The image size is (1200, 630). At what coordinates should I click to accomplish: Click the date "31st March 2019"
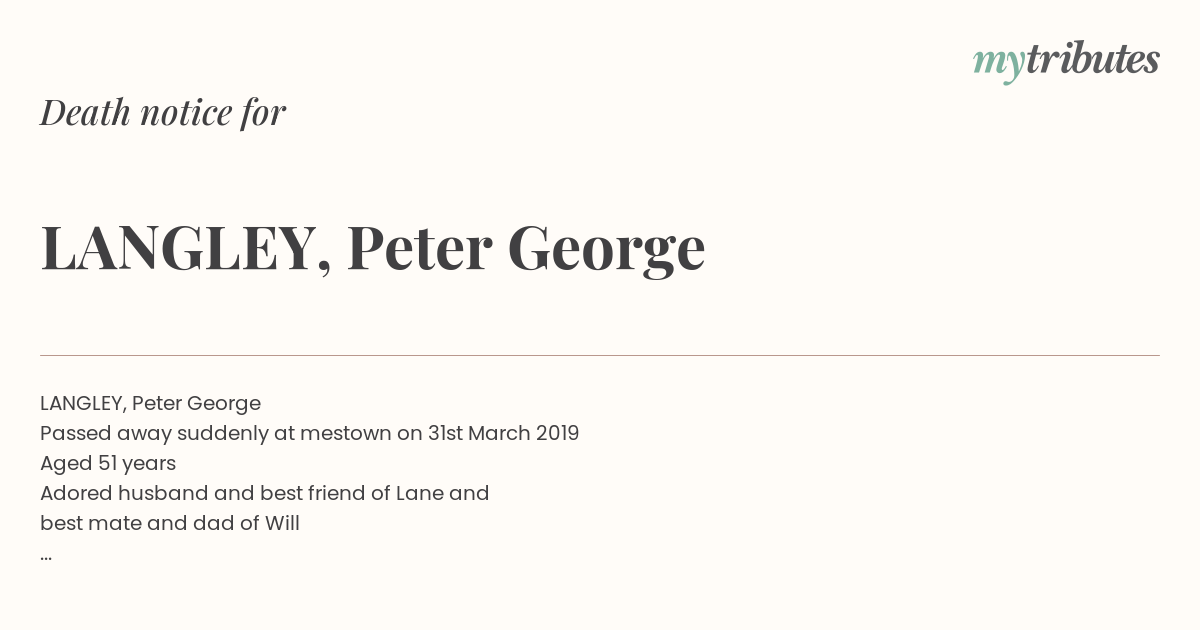[504, 433]
